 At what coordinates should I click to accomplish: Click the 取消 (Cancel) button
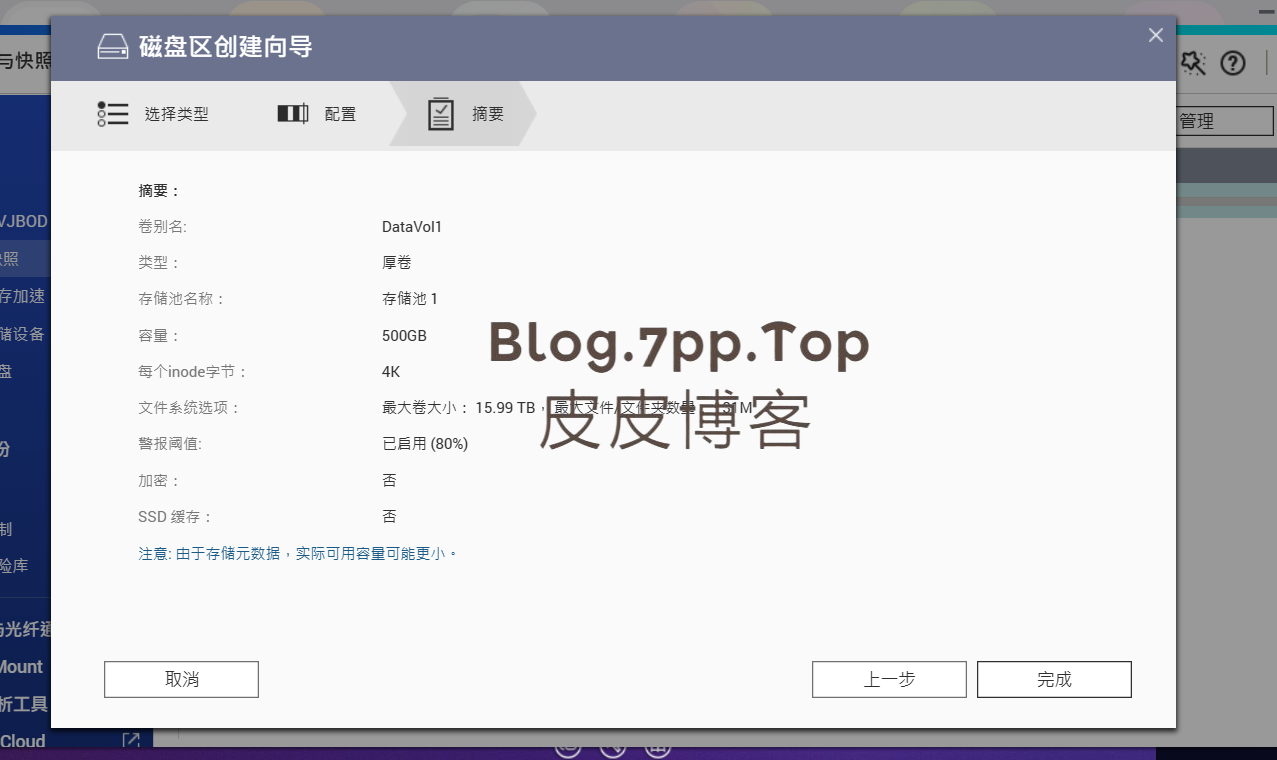pos(181,679)
